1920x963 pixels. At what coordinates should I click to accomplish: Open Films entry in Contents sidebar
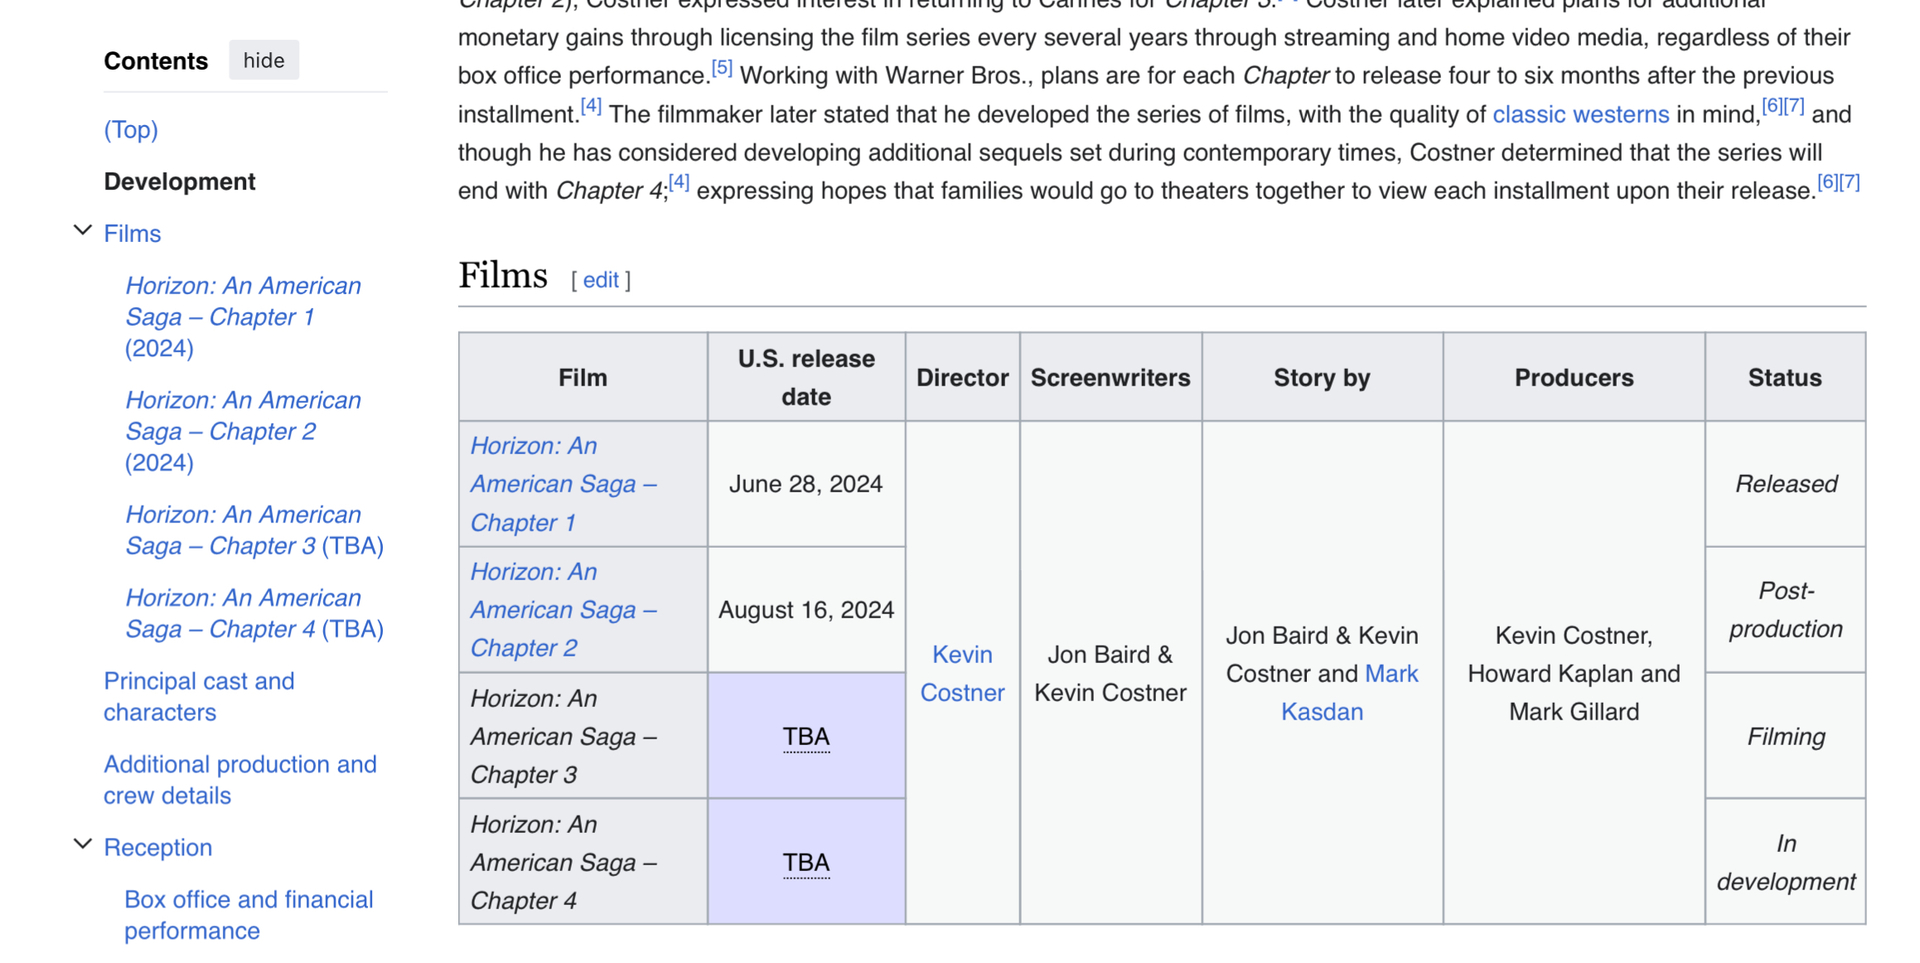(132, 233)
